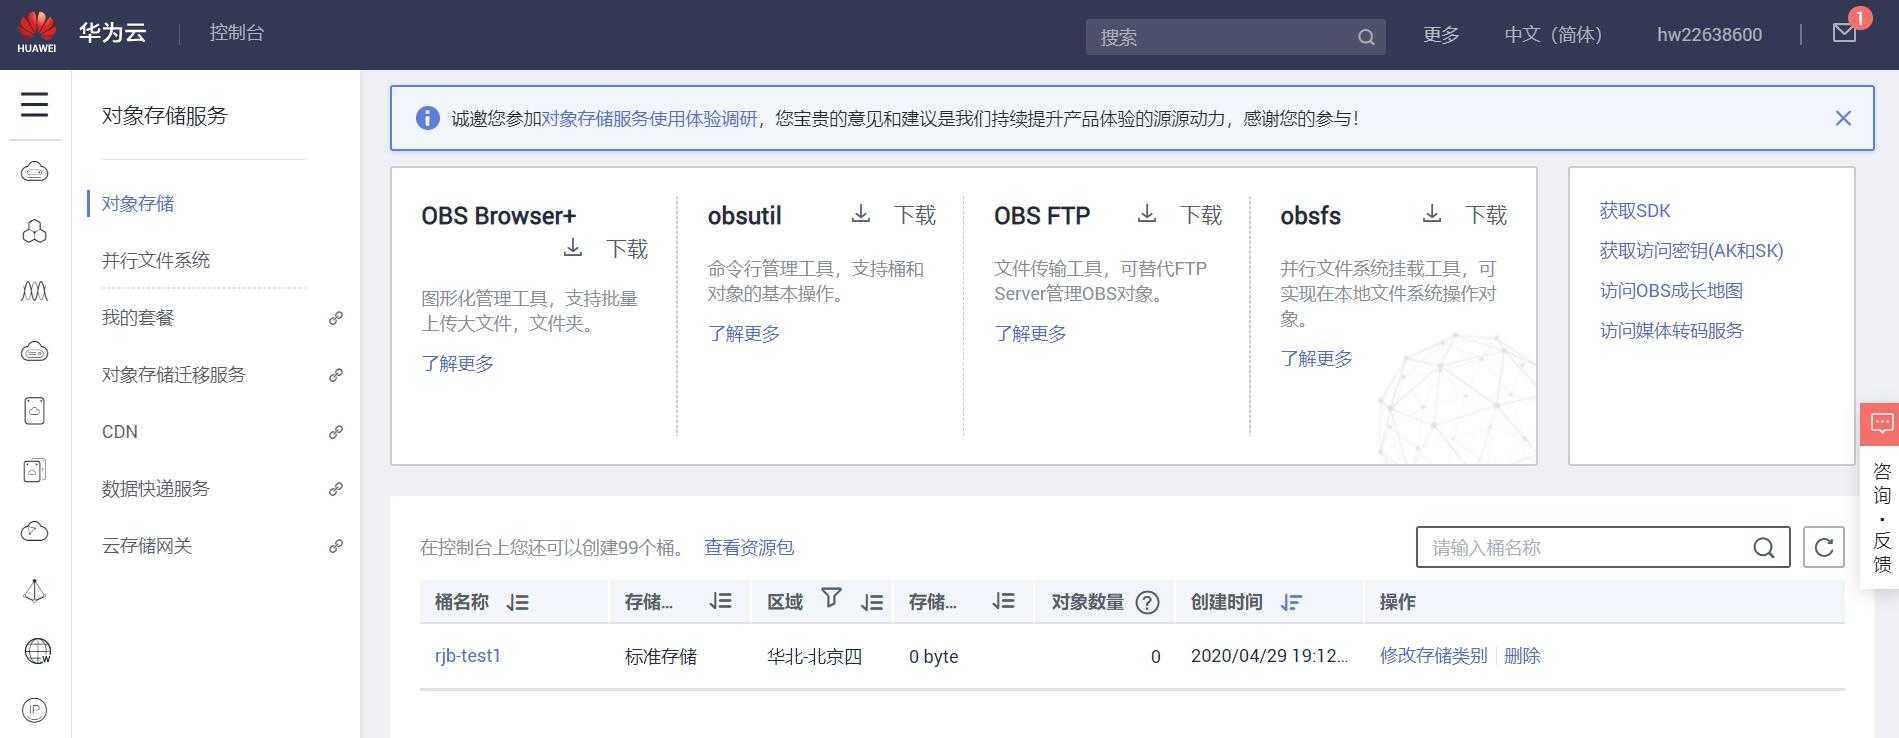1899x738 pixels.
Task: Click 删除 for the rjb-test1 bucket
Action: coord(1522,656)
